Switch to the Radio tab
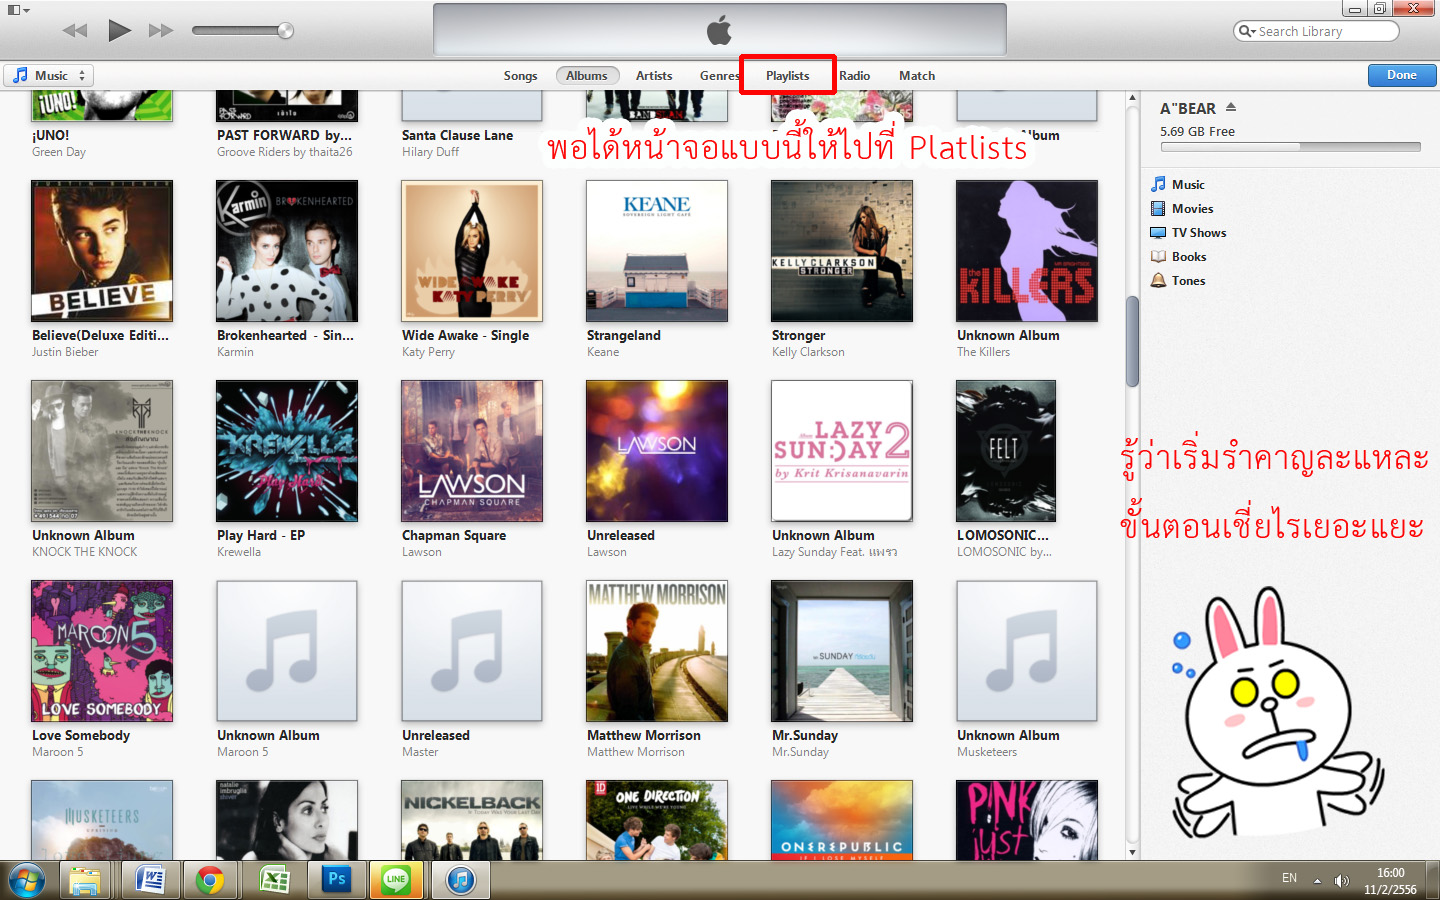The height and width of the screenshot is (900, 1440). 855,76
